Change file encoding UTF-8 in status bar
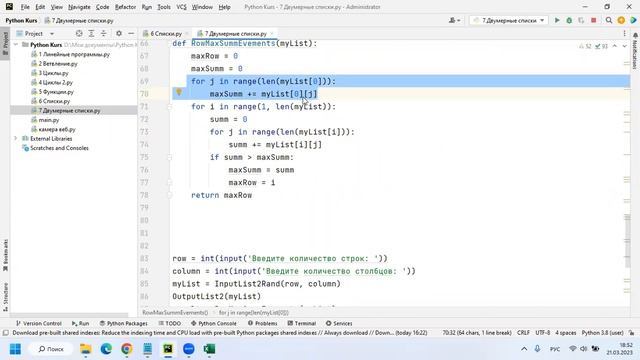The height and width of the screenshot is (360, 640). [x=542, y=333]
